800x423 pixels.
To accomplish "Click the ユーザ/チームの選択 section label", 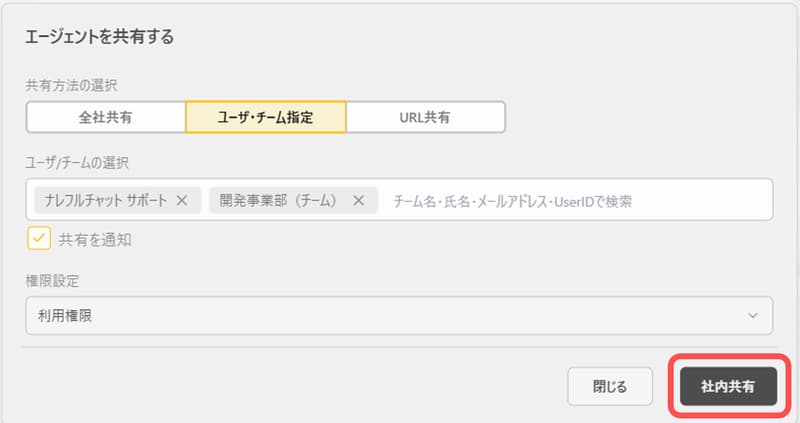I will pyautogui.click(x=82, y=161).
